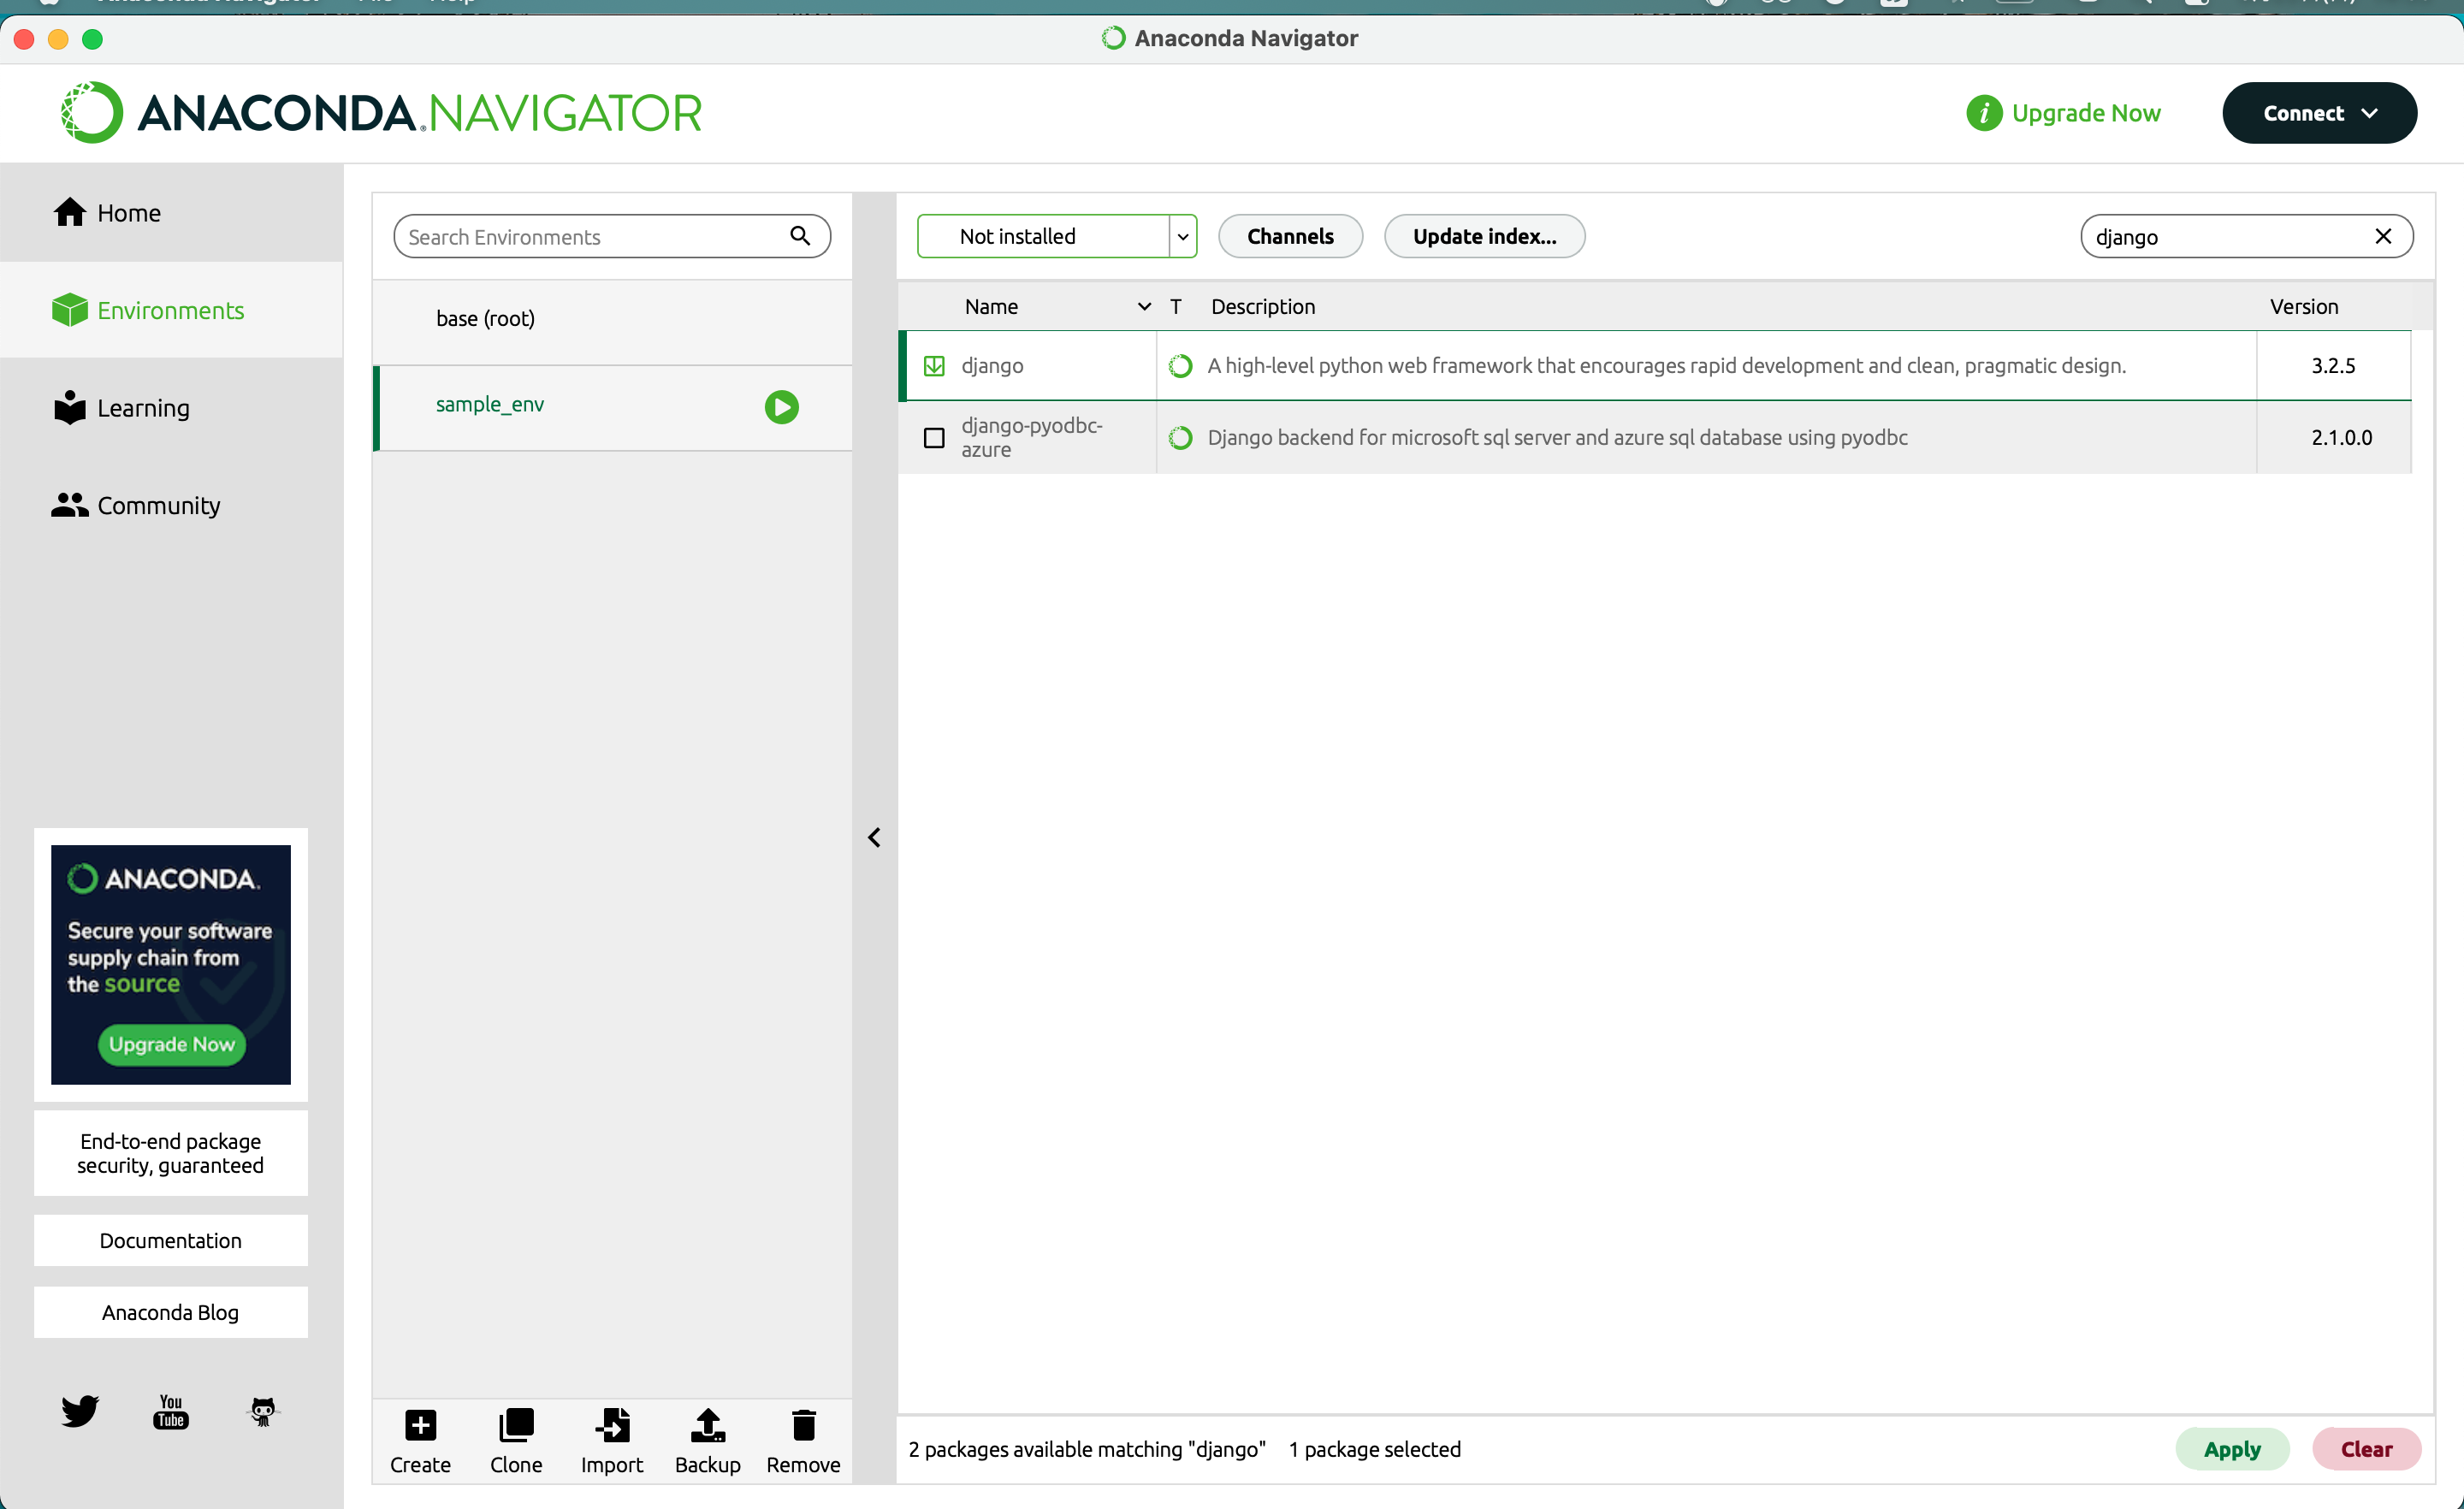
Task: Click the Remove environment trash icon
Action: (x=803, y=1425)
